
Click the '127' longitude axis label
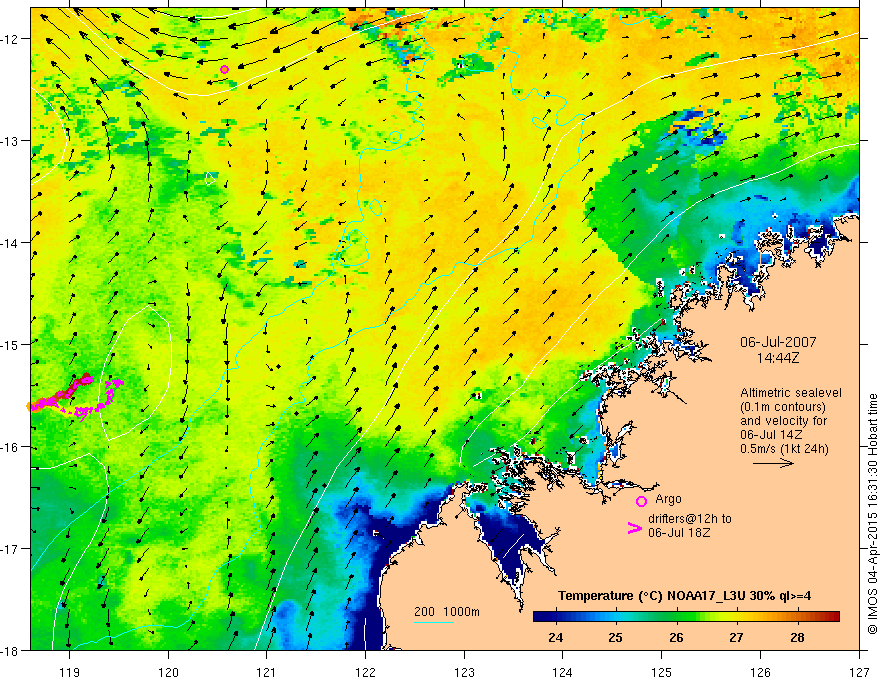click(x=859, y=672)
